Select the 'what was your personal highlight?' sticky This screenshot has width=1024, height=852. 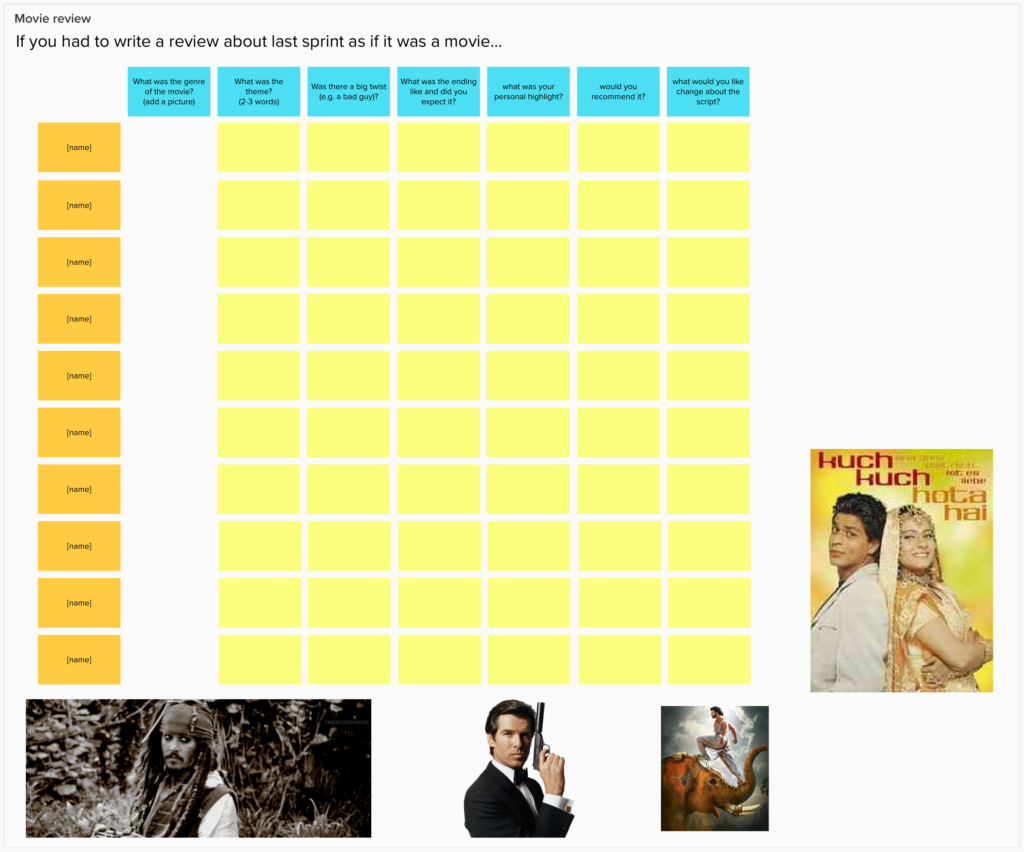coord(528,92)
